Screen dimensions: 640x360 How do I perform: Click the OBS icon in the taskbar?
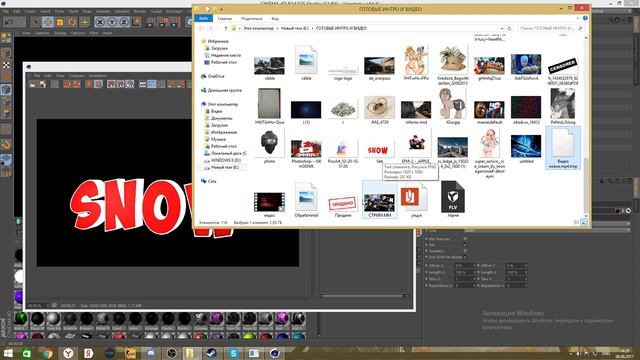(x=171, y=353)
